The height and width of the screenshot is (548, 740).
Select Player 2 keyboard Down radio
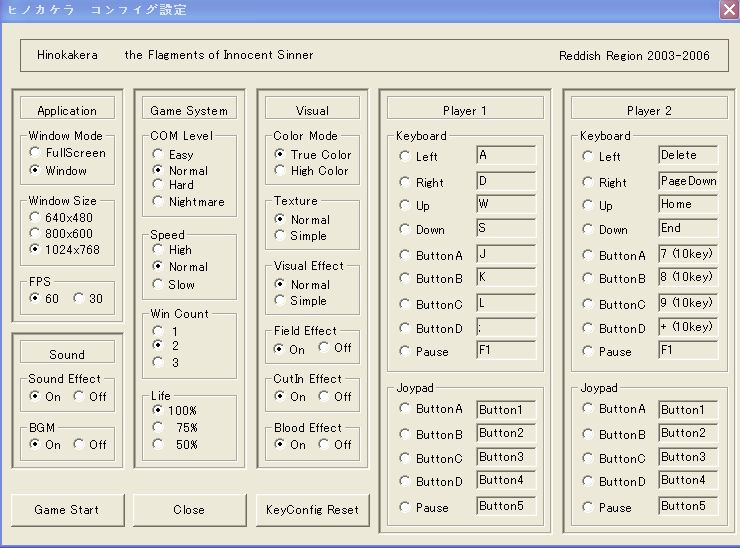588,229
